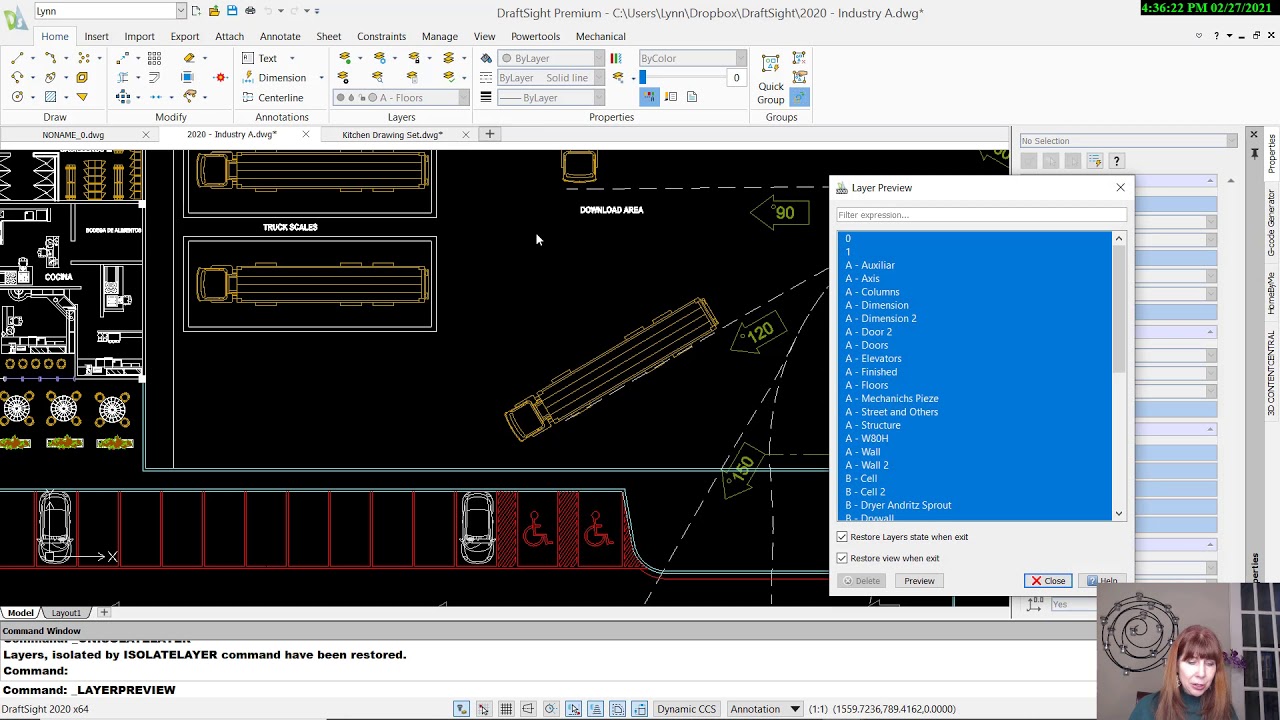The image size is (1280, 720).
Task: Choose the Hatch tool in Draw panel
Action: (50, 97)
